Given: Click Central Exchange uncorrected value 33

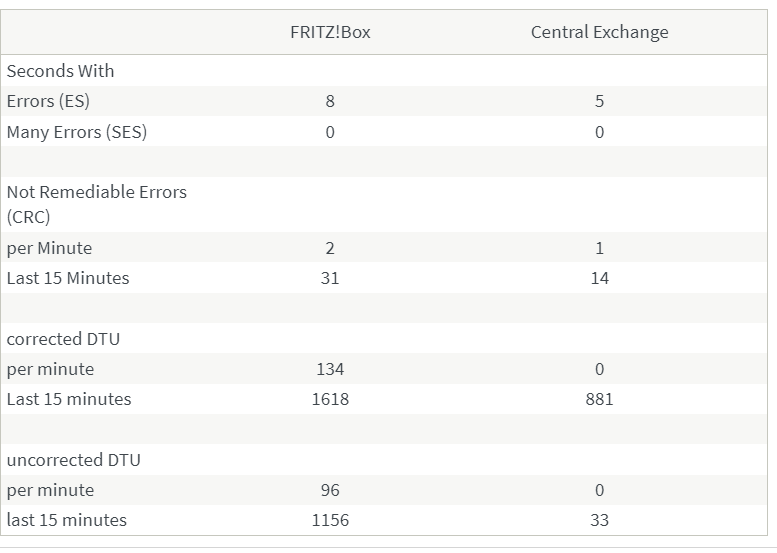Looking at the screenshot, I should (x=599, y=520).
